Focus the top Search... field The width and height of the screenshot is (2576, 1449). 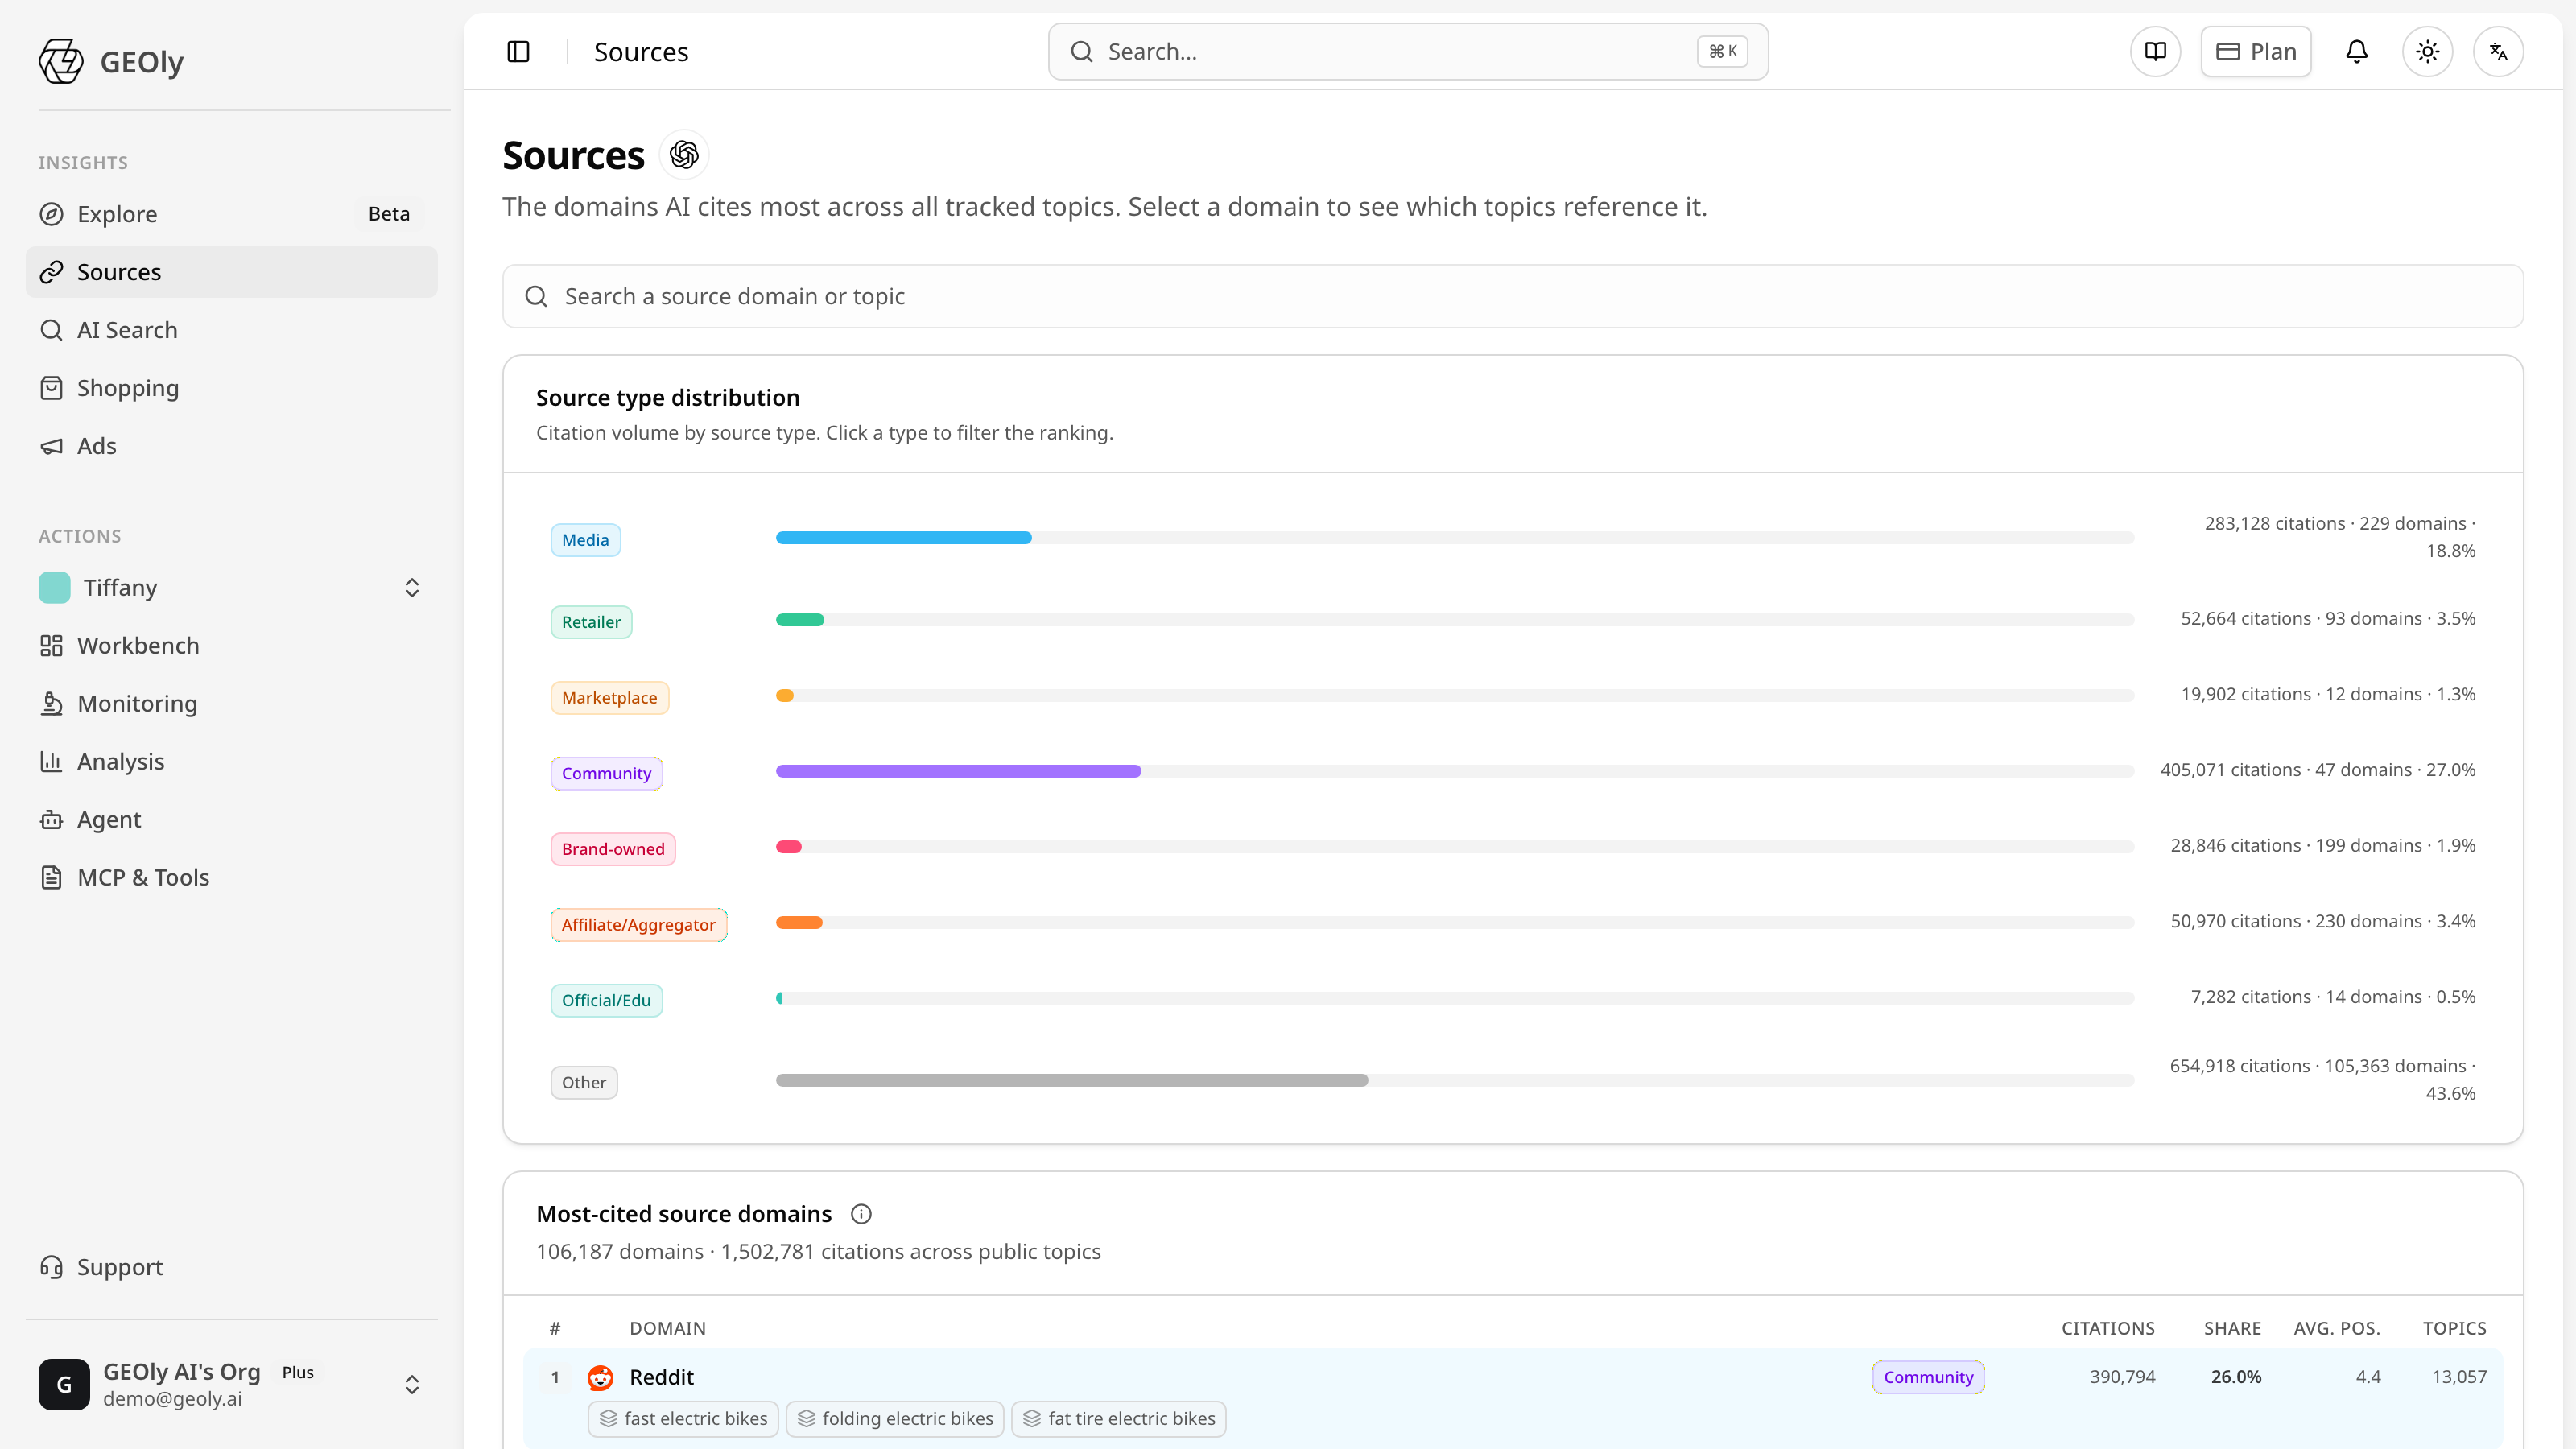(1408, 51)
